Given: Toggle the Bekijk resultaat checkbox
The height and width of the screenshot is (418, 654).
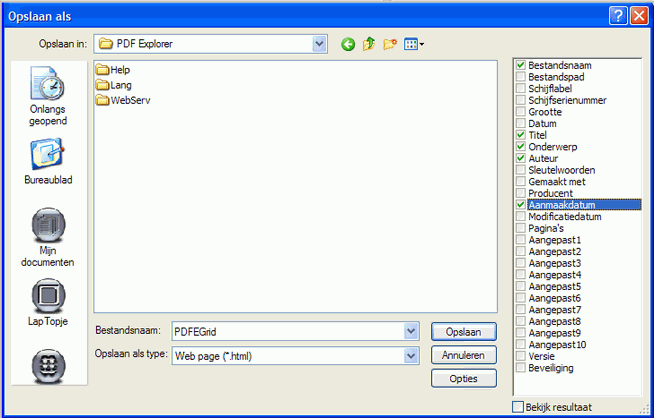Looking at the screenshot, I should point(518,406).
